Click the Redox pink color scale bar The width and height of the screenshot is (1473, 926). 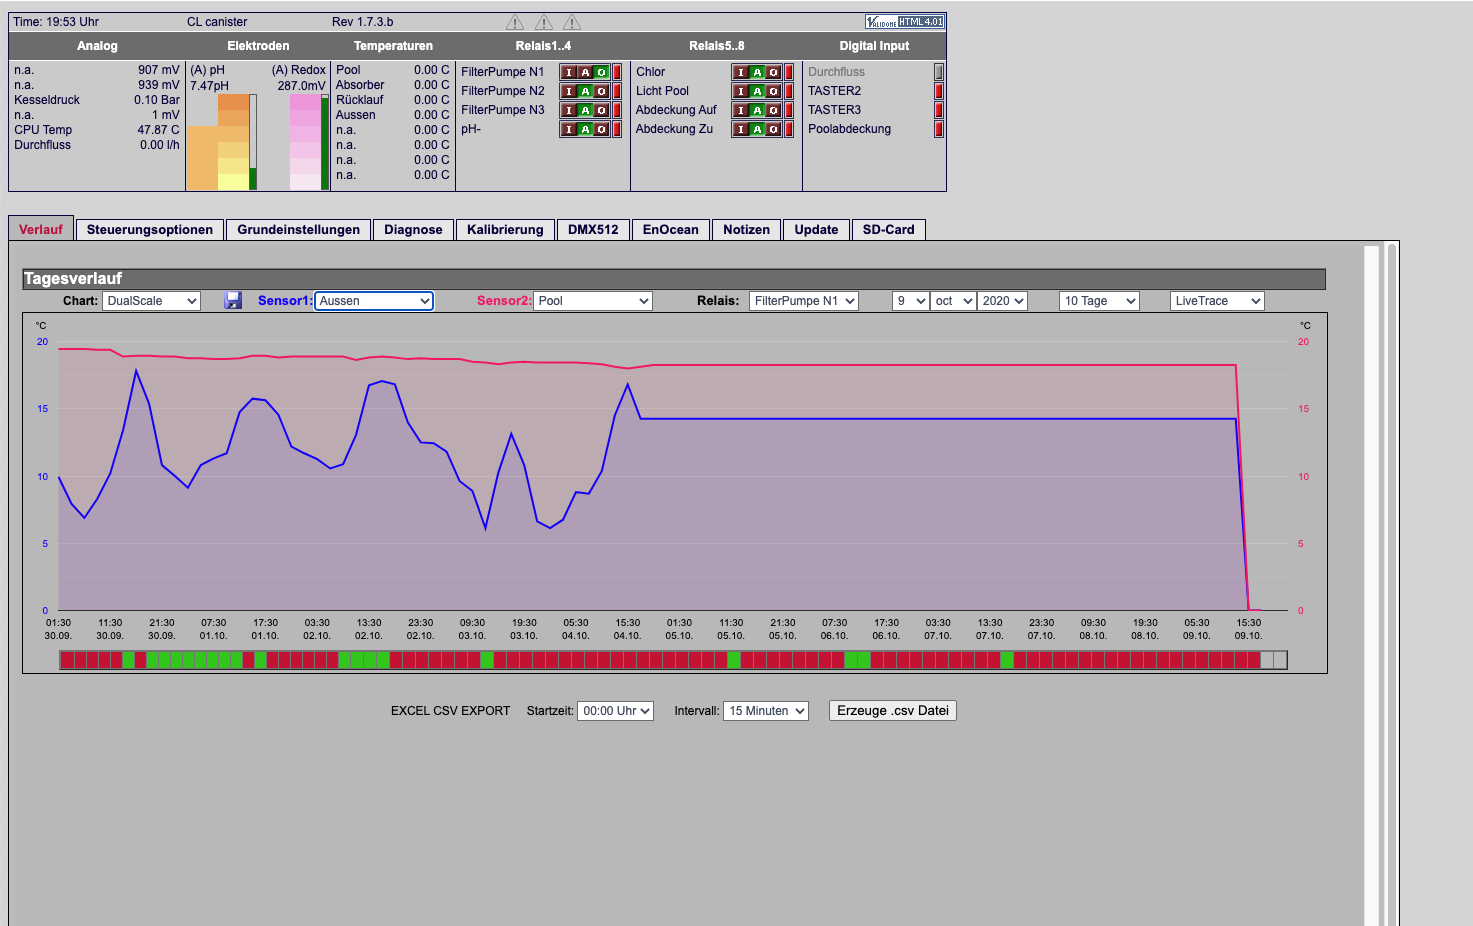(305, 142)
